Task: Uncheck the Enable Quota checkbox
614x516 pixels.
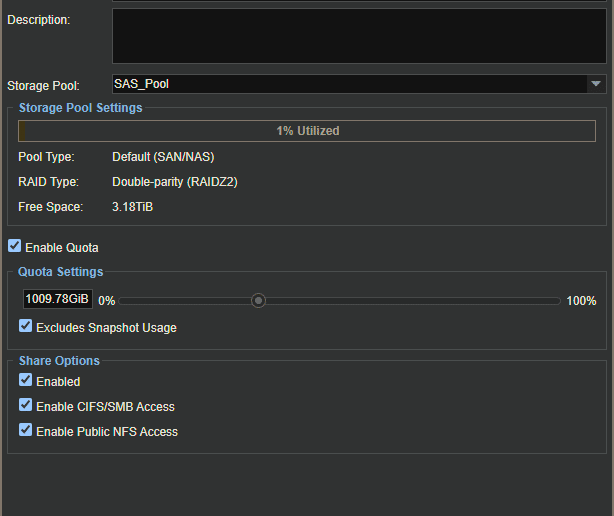Action: [14, 246]
